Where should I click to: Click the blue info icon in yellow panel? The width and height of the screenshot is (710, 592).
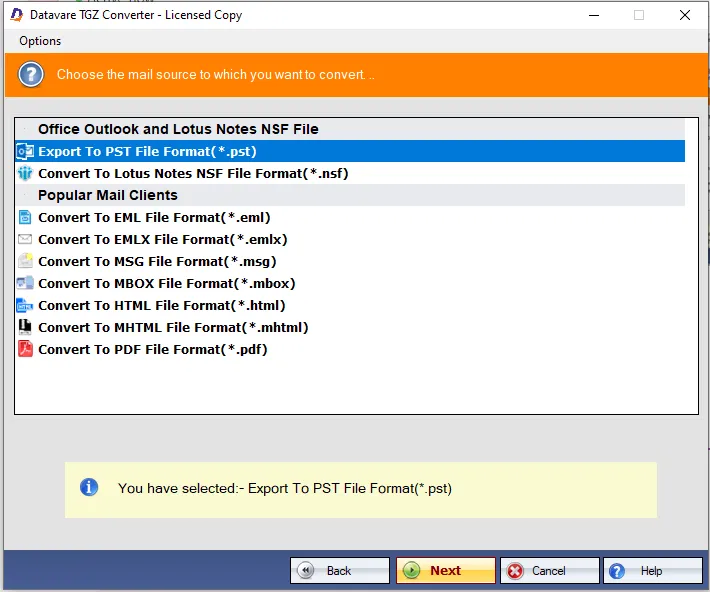click(89, 488)
